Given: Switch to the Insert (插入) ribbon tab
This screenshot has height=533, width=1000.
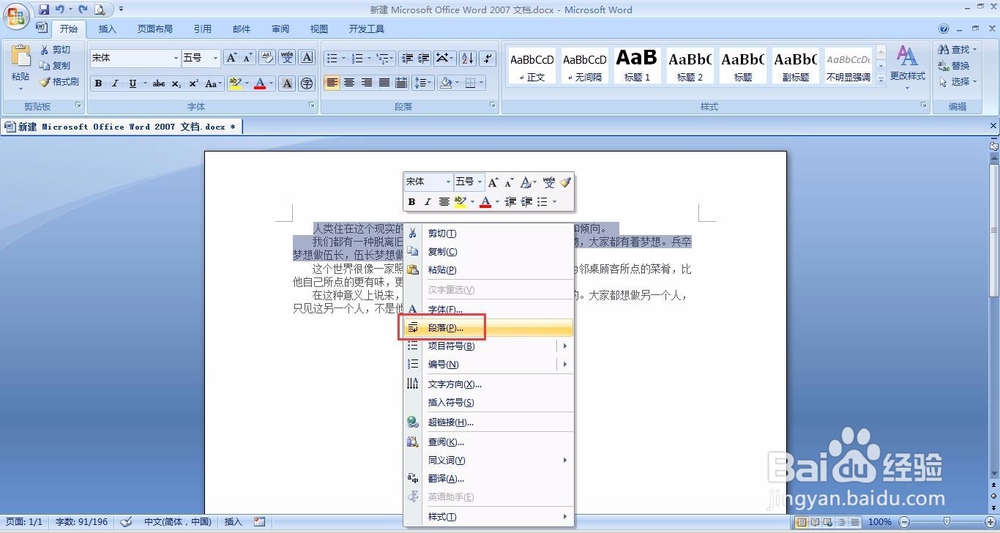Looking at the screenshot, I should 107,29.
